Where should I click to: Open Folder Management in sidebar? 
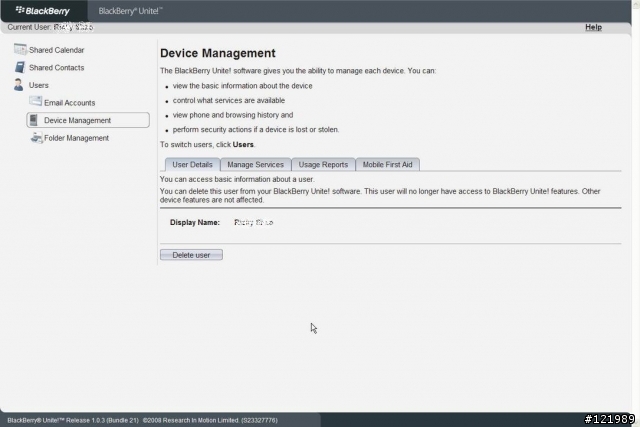coord(76,138)
